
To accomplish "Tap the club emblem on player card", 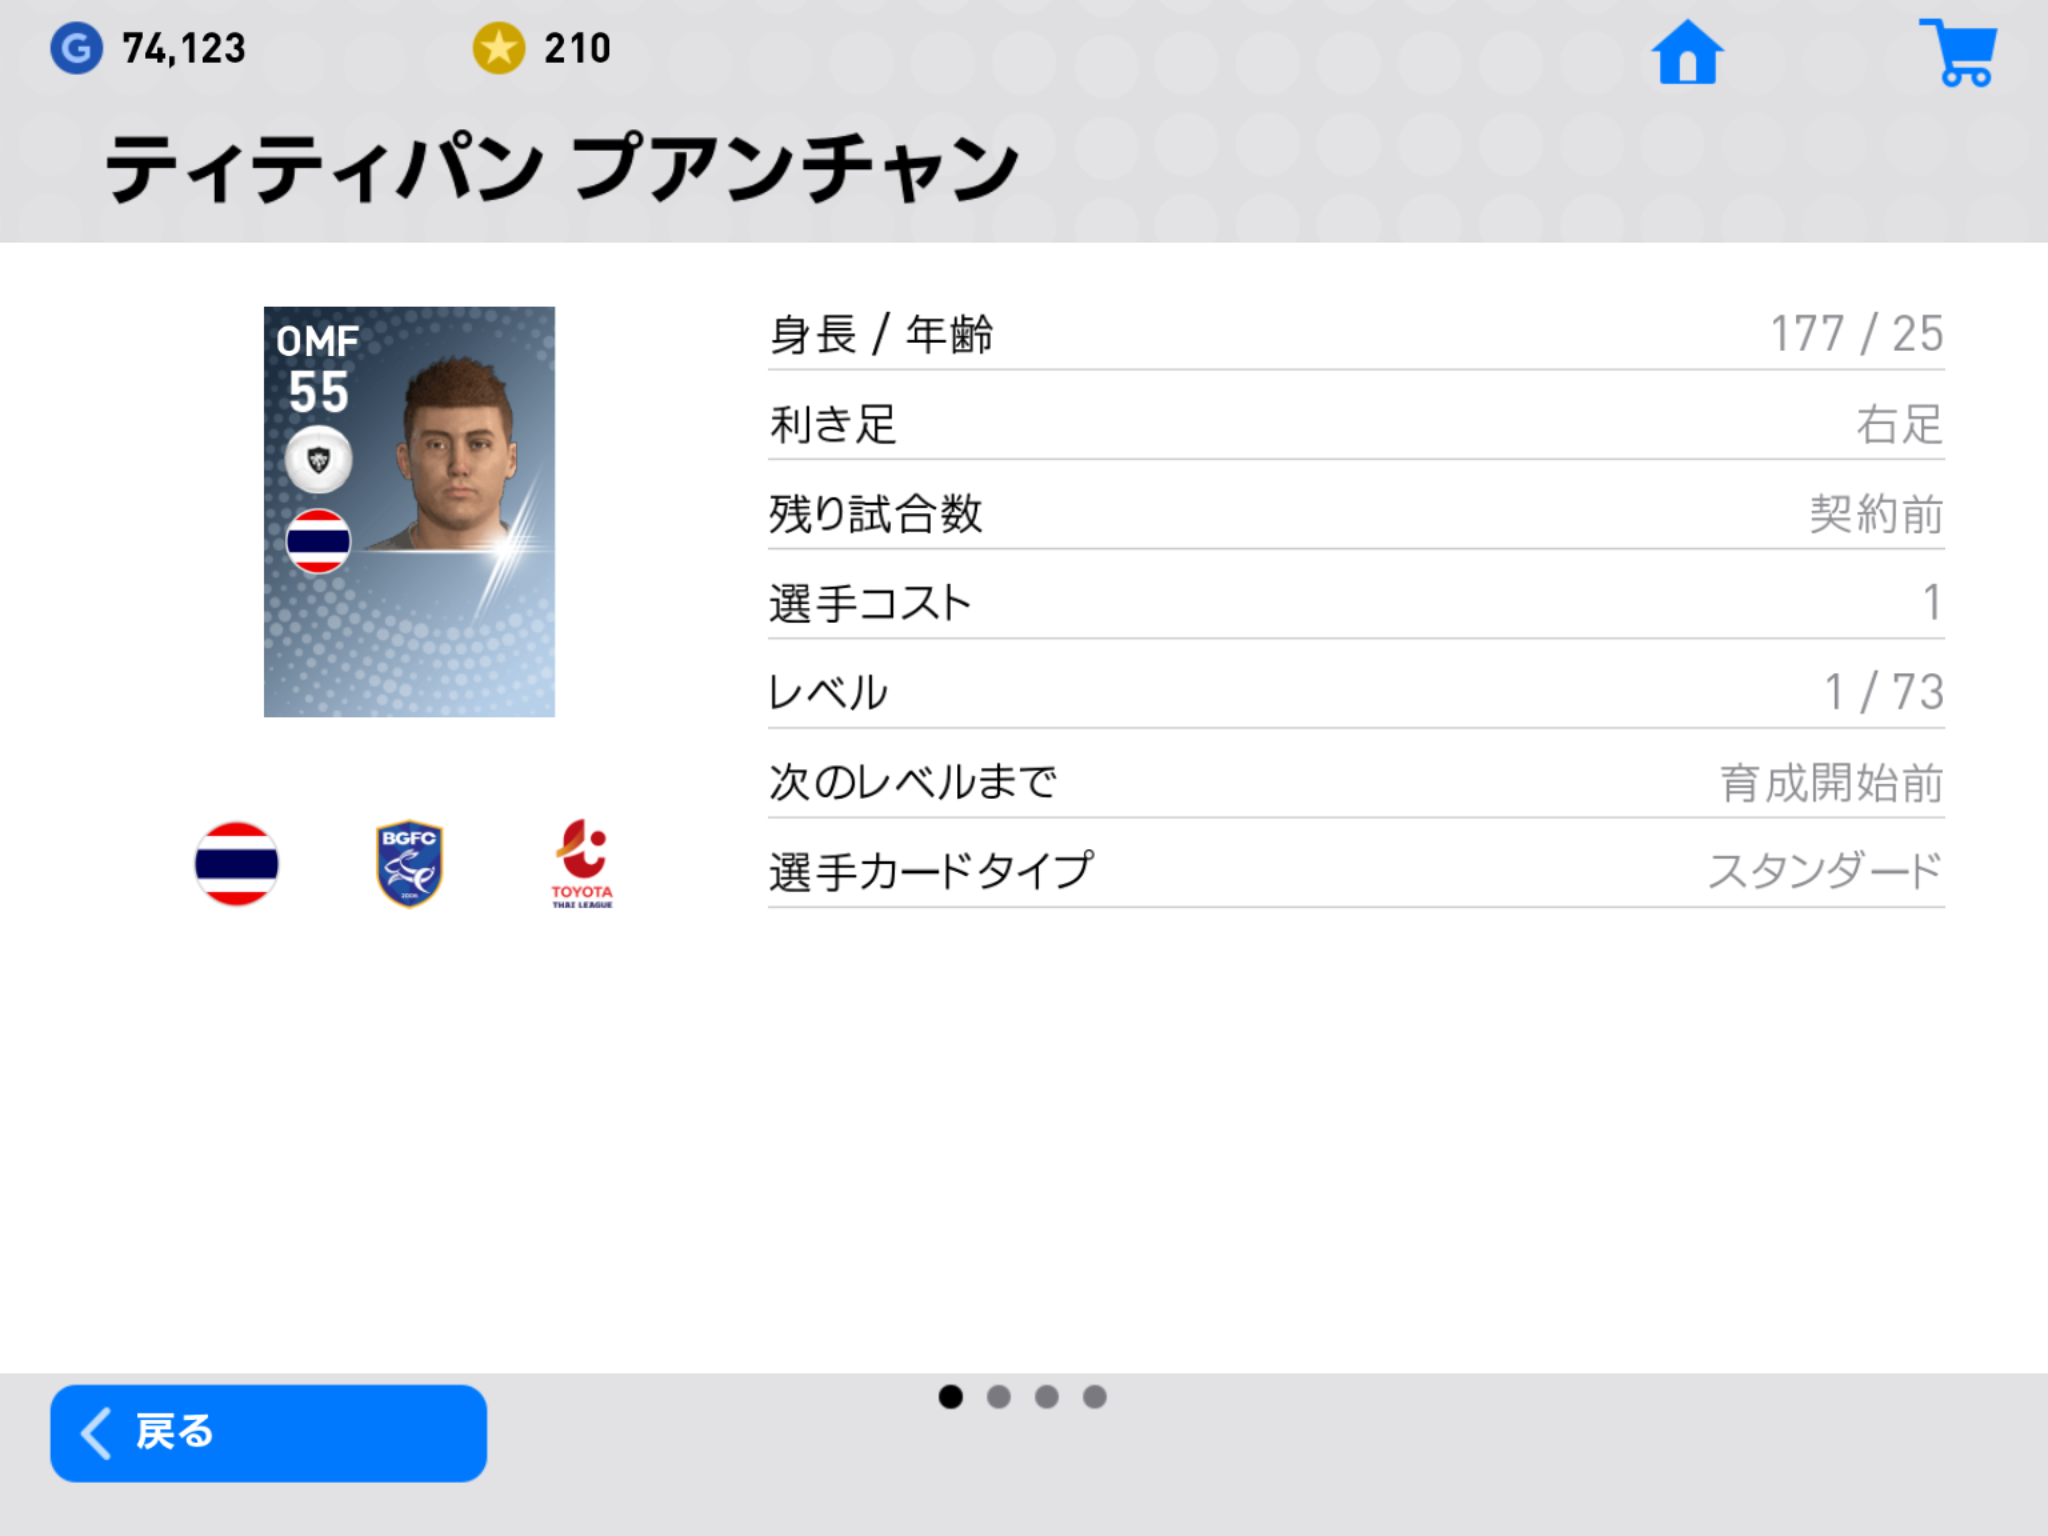I will tap(318, 460).
